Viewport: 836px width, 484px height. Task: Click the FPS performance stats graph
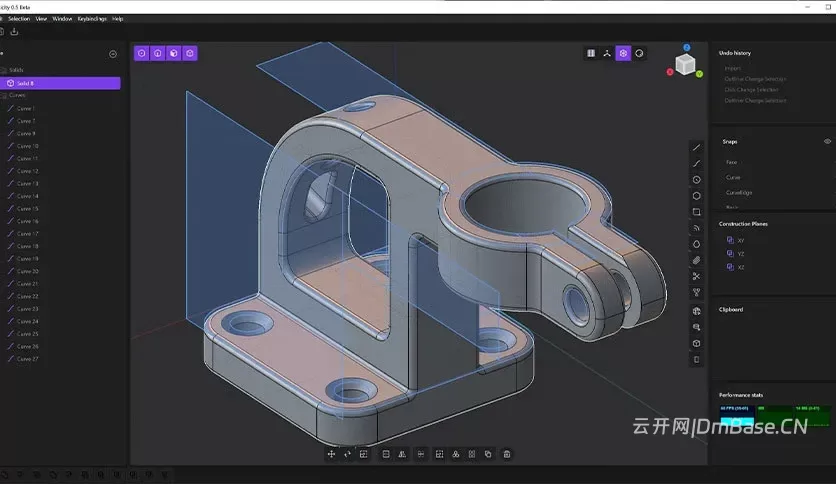coord(736,416)
